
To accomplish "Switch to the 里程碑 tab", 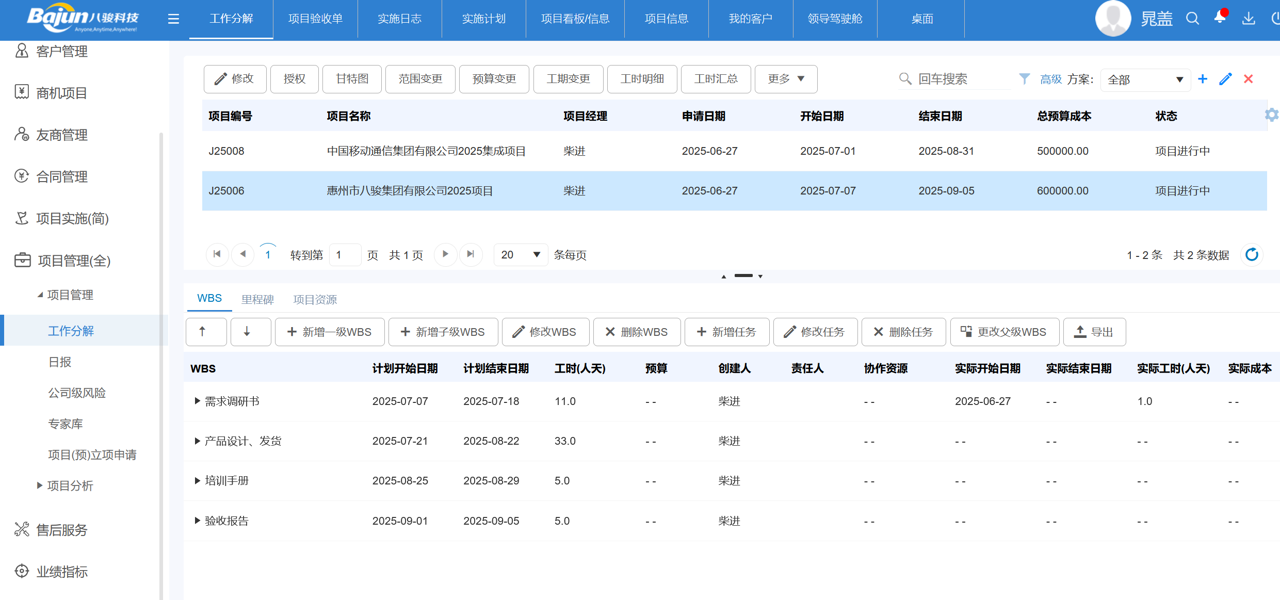I will 257,300.
